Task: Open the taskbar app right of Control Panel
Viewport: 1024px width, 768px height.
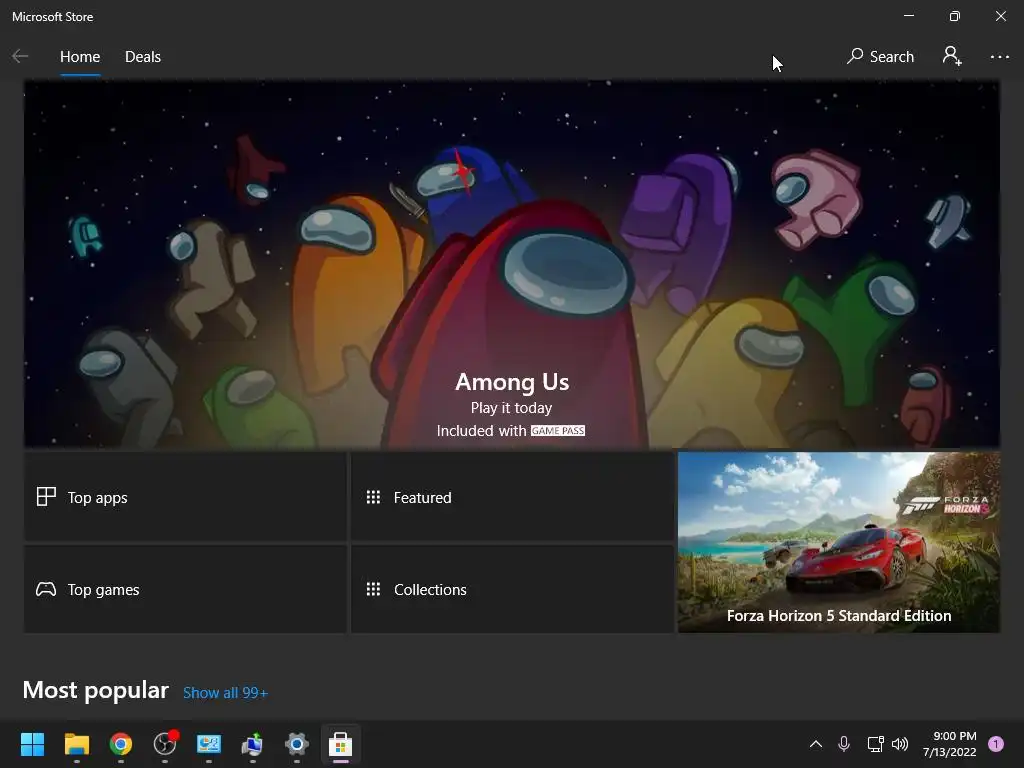Action: click(x=253, y=744)
